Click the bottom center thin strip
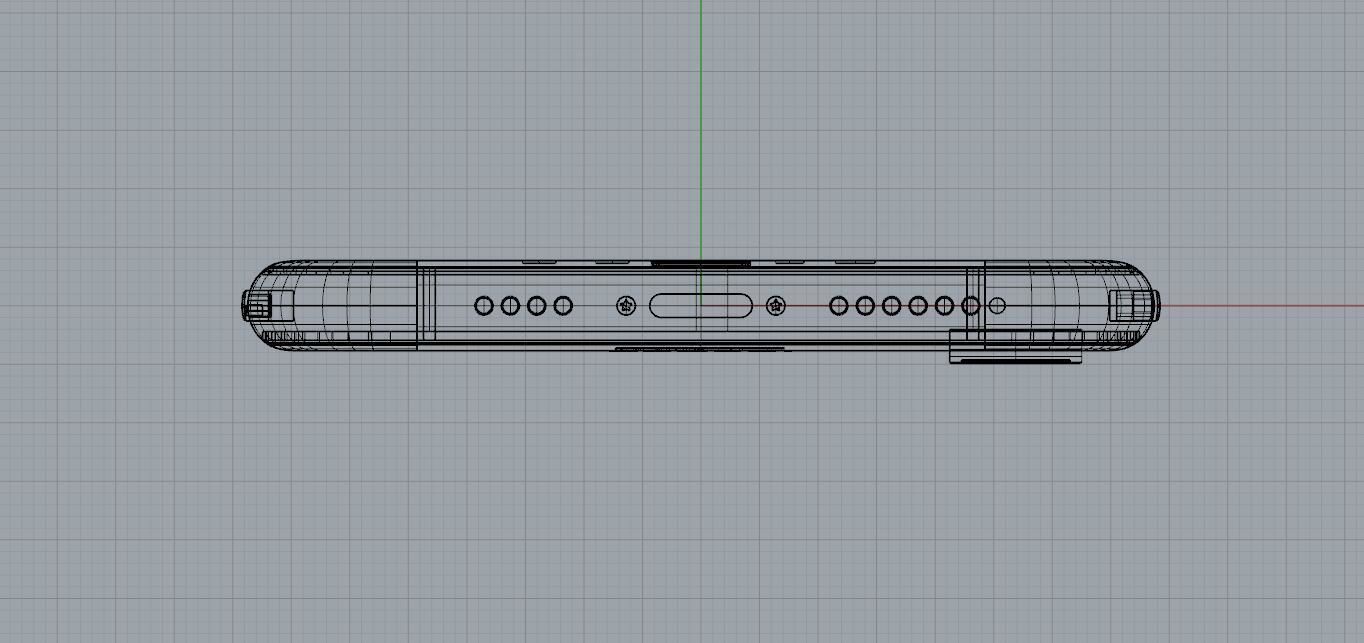This screenshot has height=643, width=1364. tap(700, 350)
